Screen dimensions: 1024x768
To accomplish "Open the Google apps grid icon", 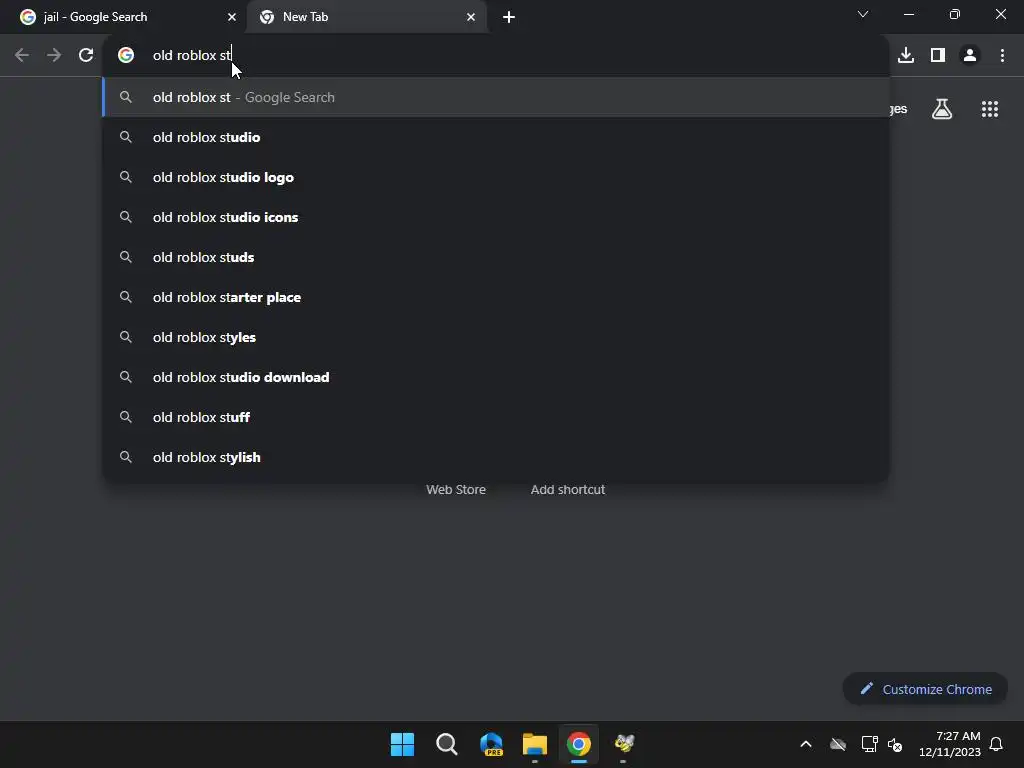I will coord(990,109).
